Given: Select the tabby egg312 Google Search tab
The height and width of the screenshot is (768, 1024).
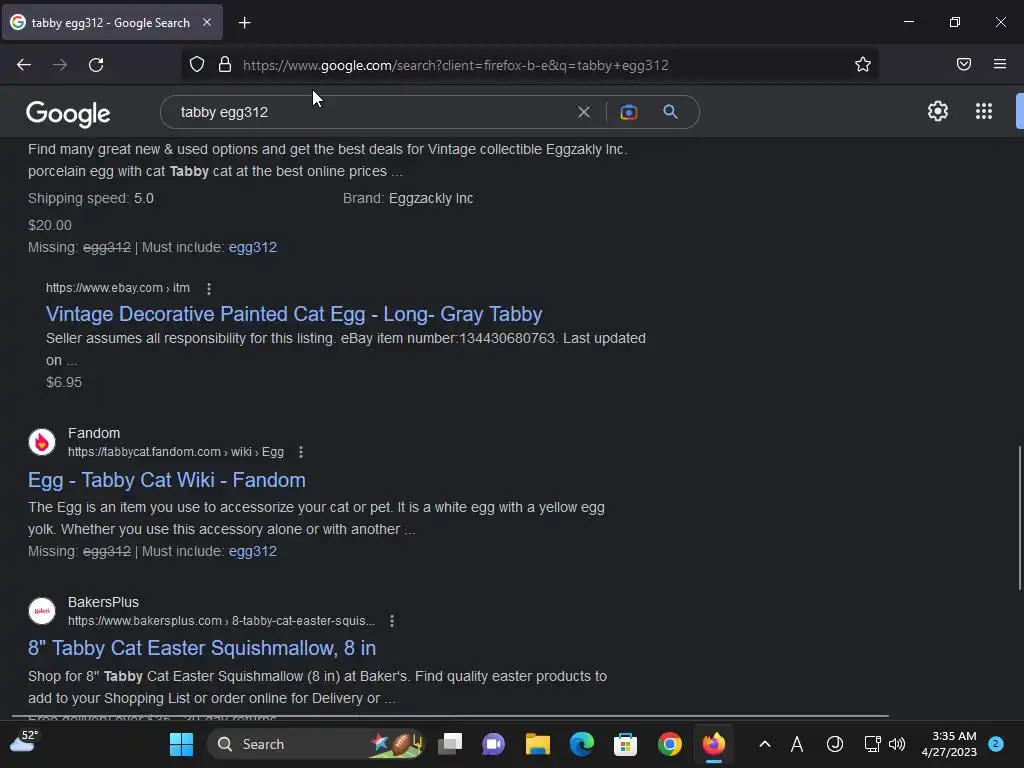Looking at the screenshot, I should click(x=111, y=23).
